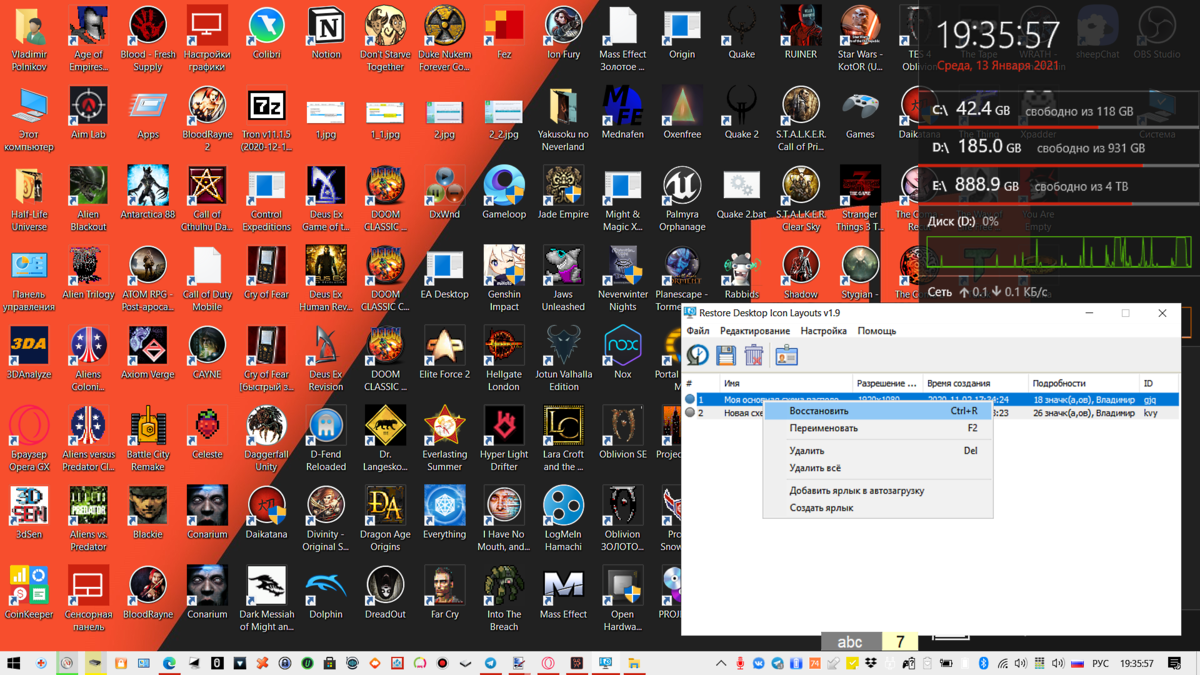
Task: Open the Этот компьютер icon
Action: click(x=29, y=118)
